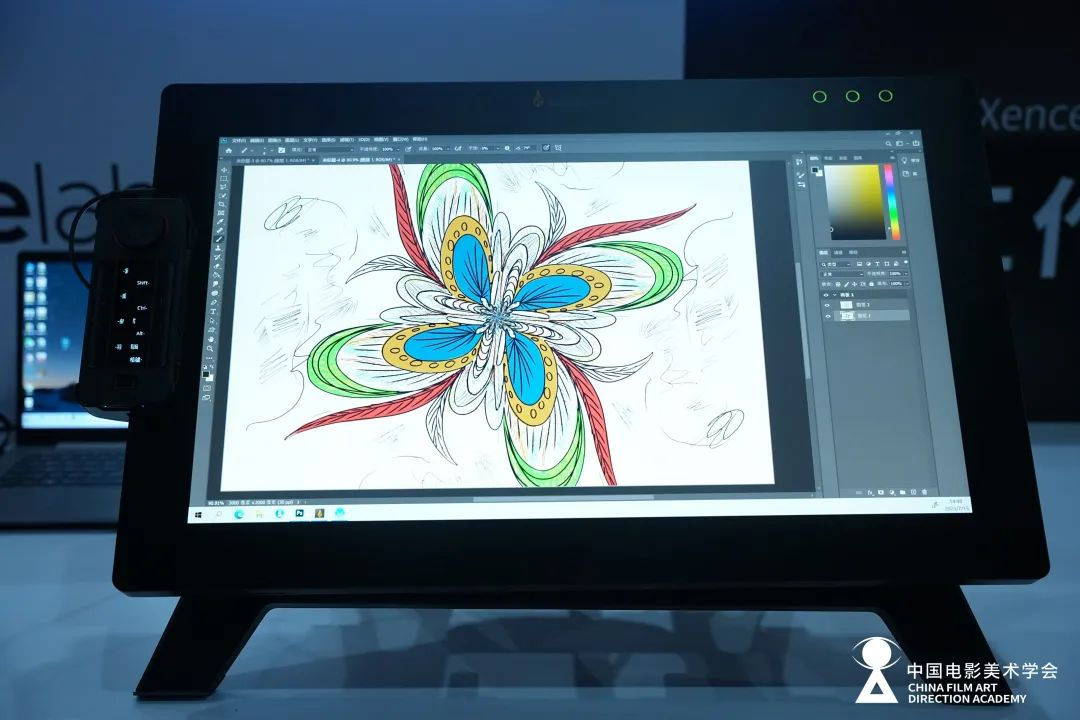Select the Clone Stamp tool
This screenshot has width=1080, height=720.
(x=218, y=248)
